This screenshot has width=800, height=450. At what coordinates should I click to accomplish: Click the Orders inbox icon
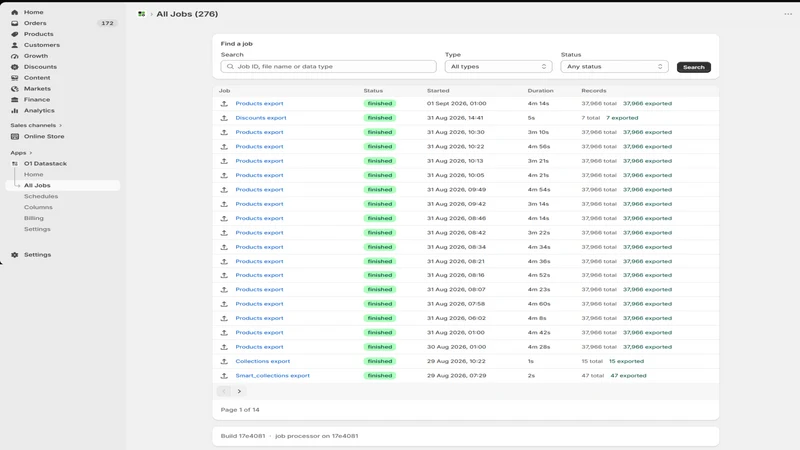(x=14, y=23)
